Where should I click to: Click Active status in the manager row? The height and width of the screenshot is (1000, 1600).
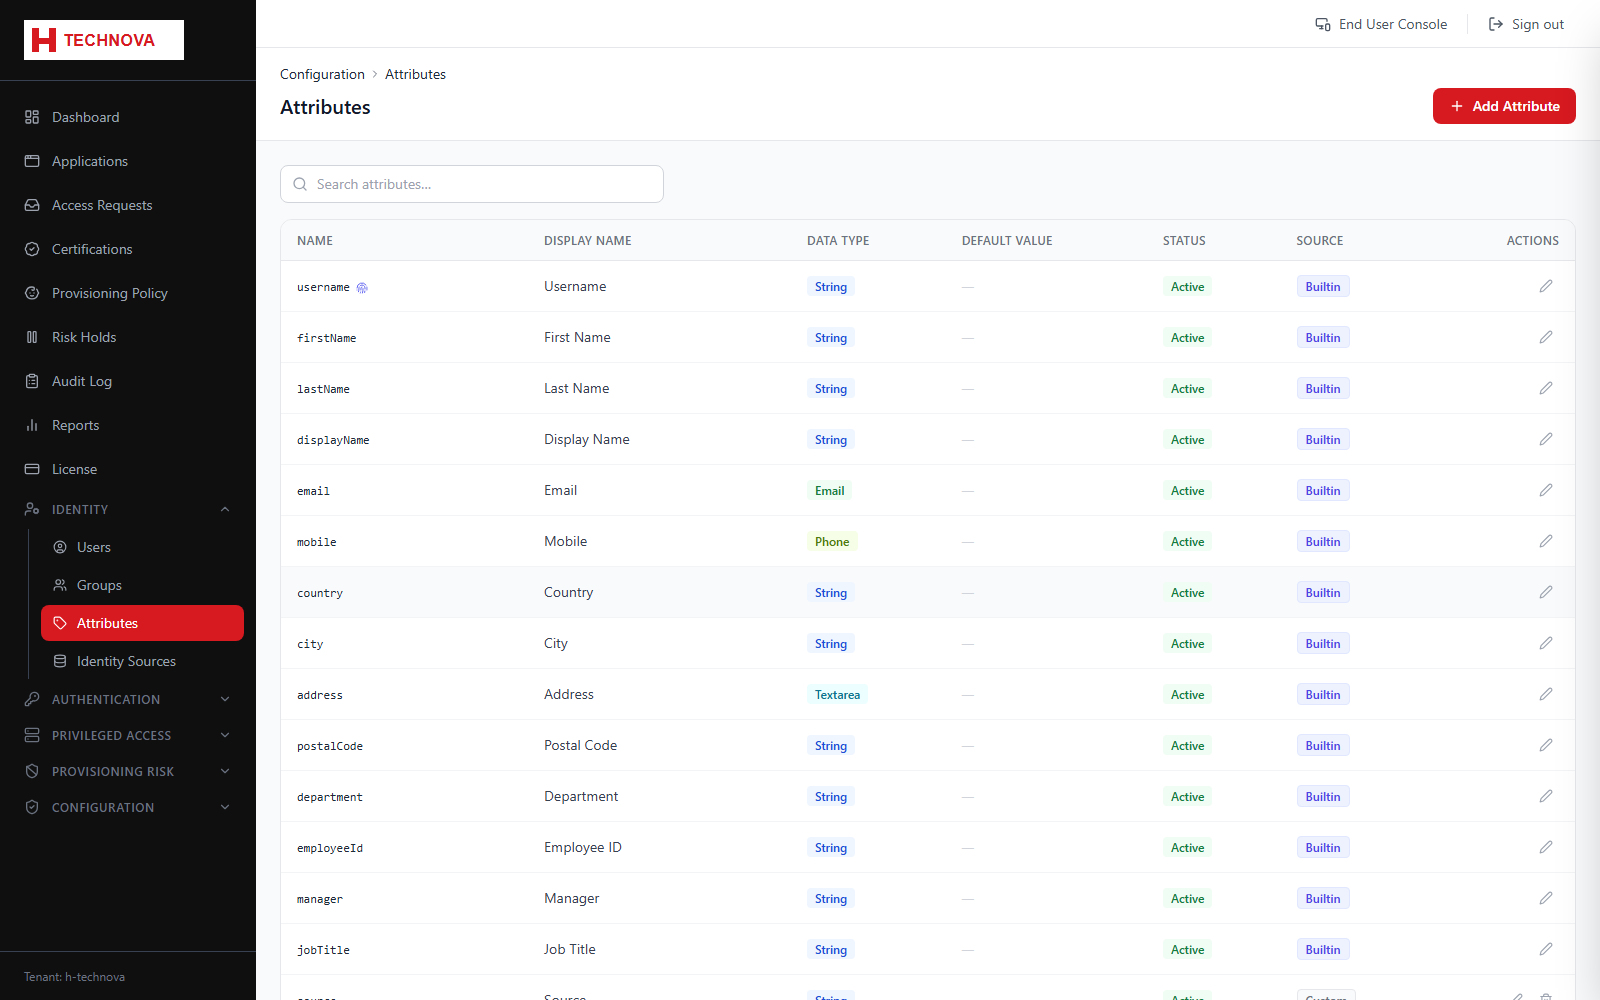point(1187,899)
